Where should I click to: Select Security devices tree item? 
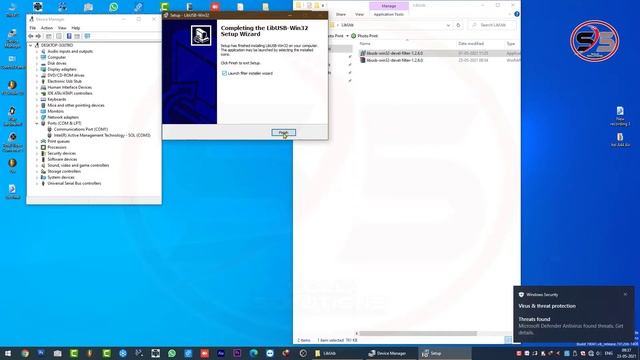click(x=62, y=153)
